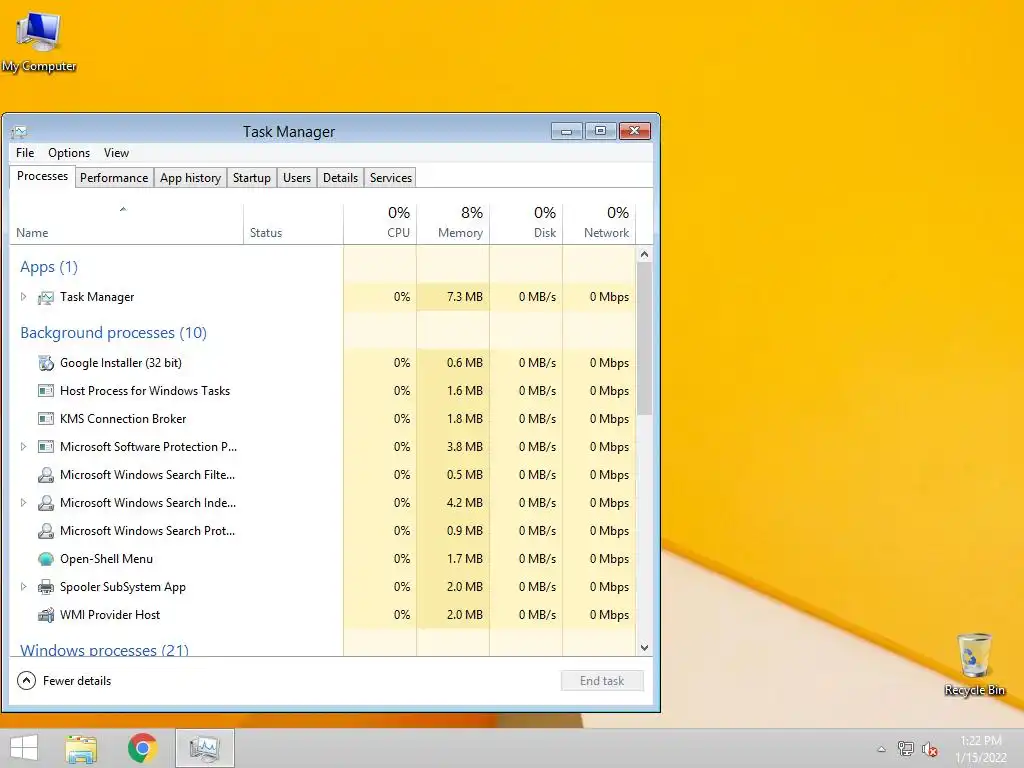This screenshot has height=768, width=1024.
Task: Click the Windows Search Filter host icon
Action: (46, 475)
